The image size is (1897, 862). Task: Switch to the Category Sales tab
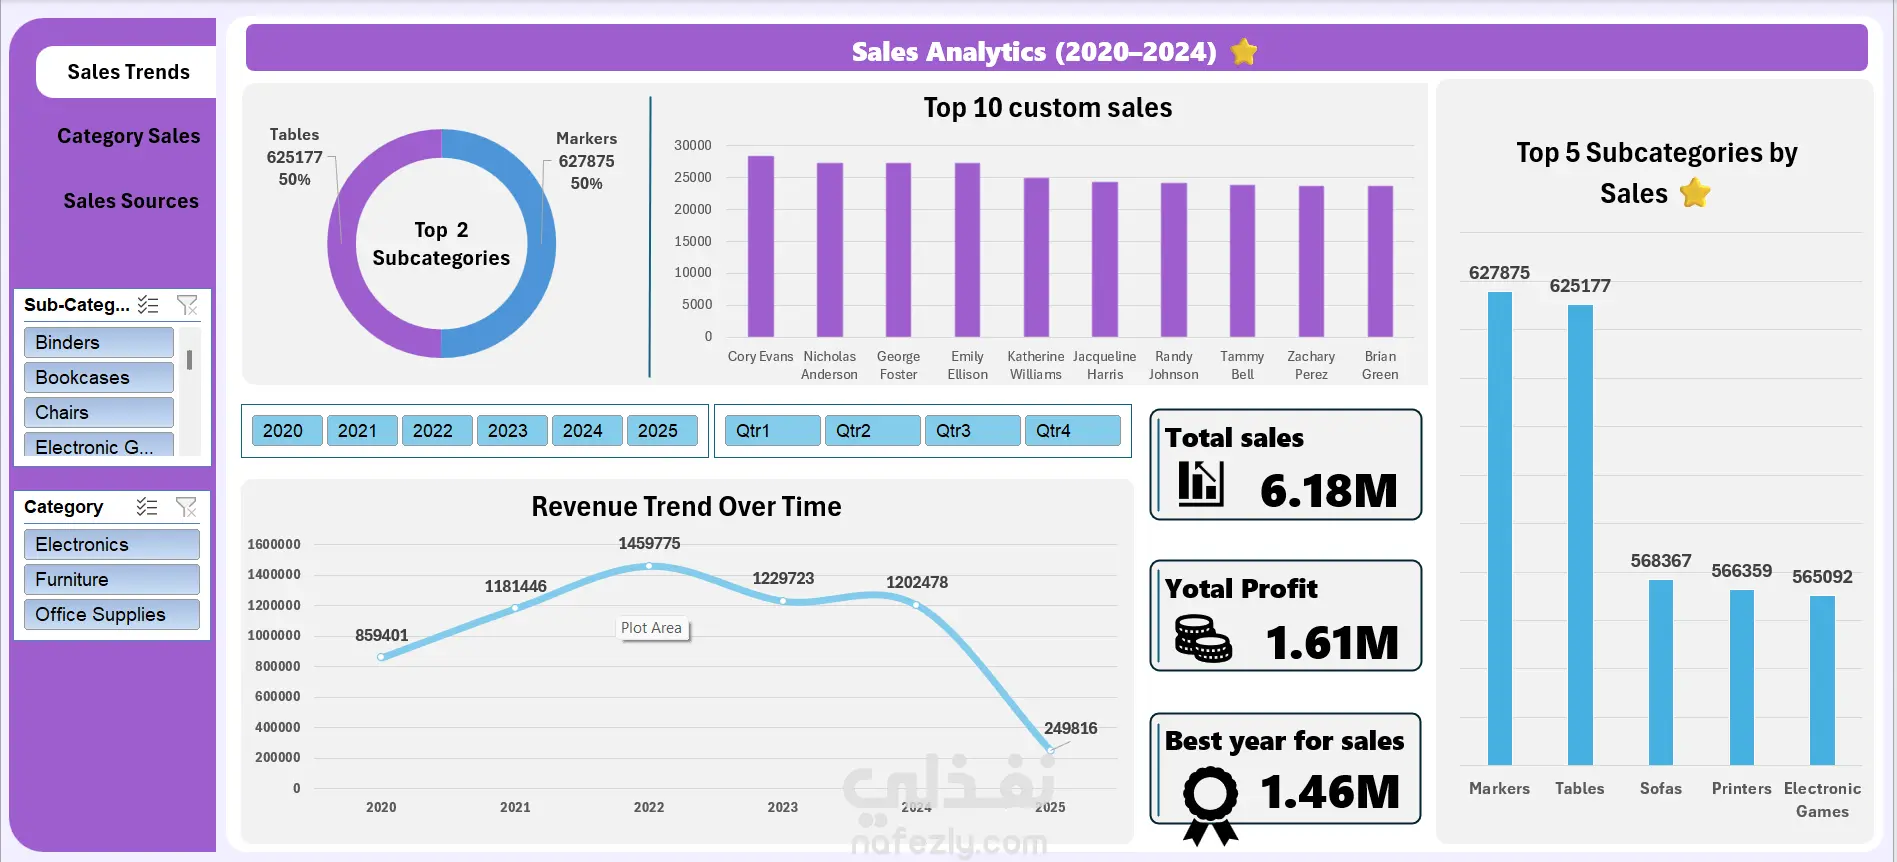[x=128, y=136]
